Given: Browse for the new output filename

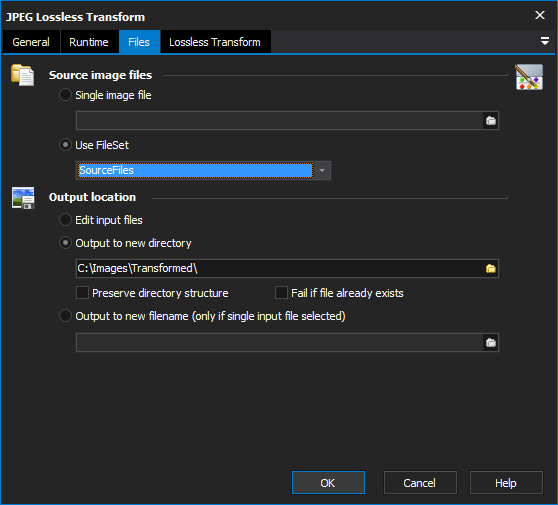Looking at the screenshot, I should (x=491, y=342).
